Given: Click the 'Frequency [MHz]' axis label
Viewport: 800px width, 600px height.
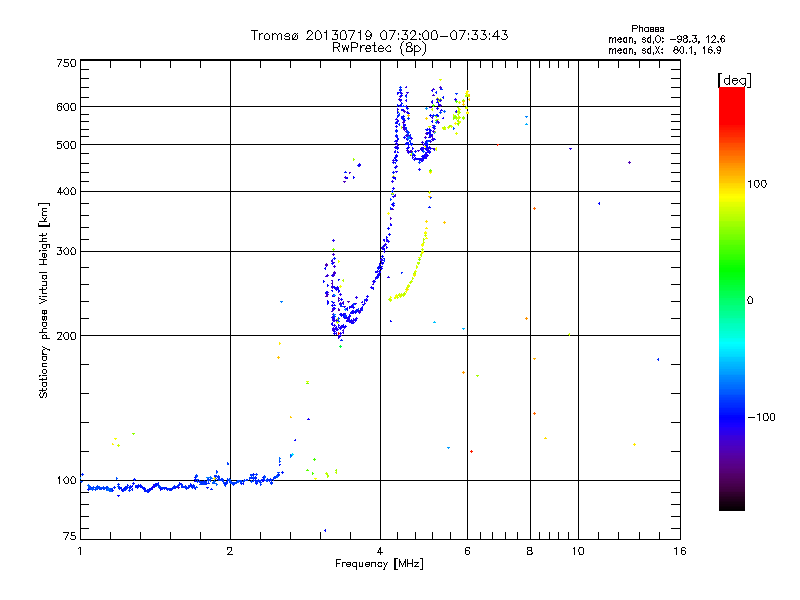Looking at the screenshot, I should coord(379,564).
